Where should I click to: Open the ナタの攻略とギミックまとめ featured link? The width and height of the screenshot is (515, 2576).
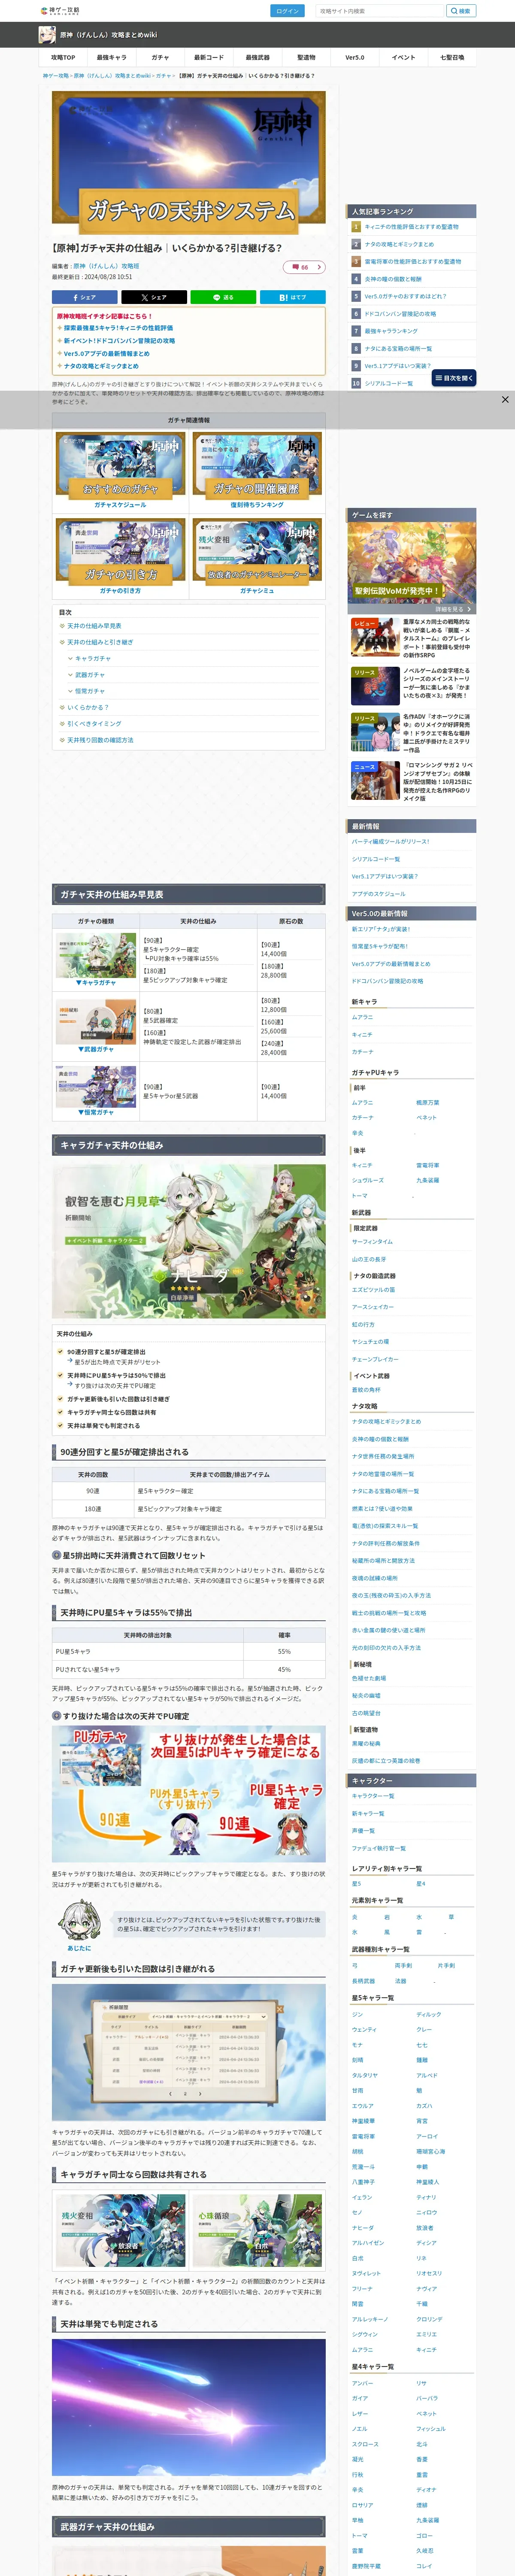(x=101, y=366)
